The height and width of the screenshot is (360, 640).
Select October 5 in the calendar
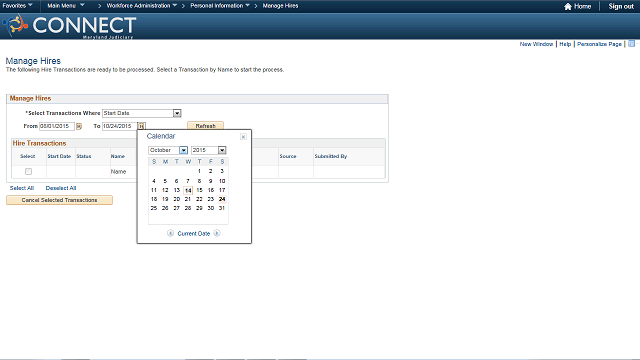pos(165,181)
